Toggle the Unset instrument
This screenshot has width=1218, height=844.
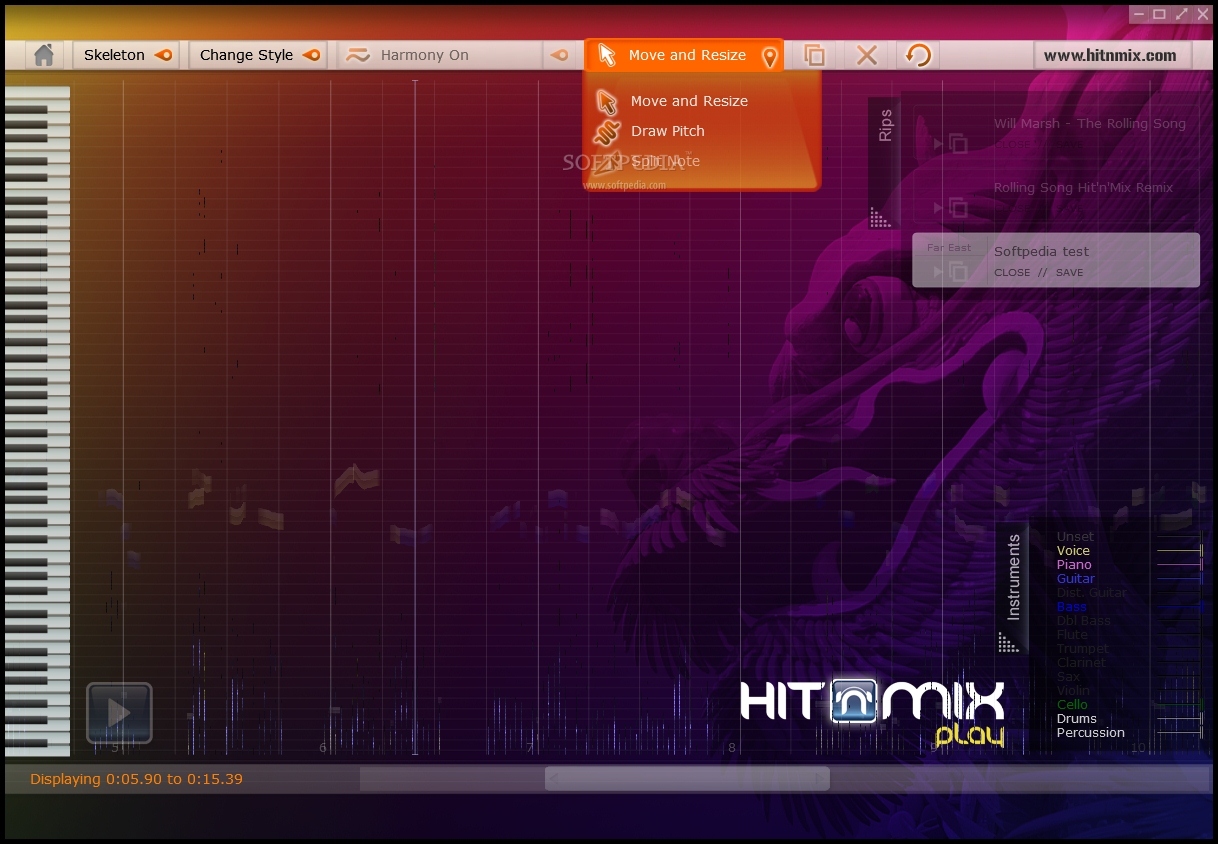point(1075,537)
